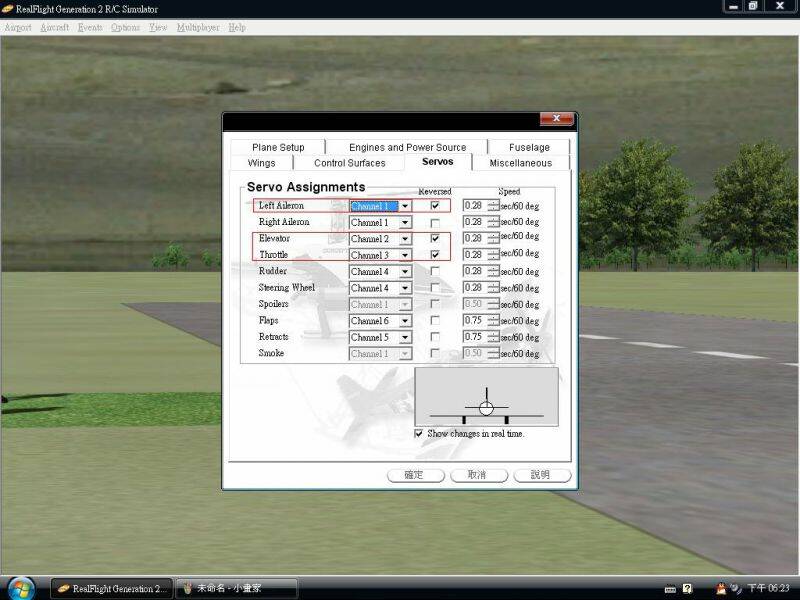Open the View menu
800x600 pixels.
[x=158, y=27]
